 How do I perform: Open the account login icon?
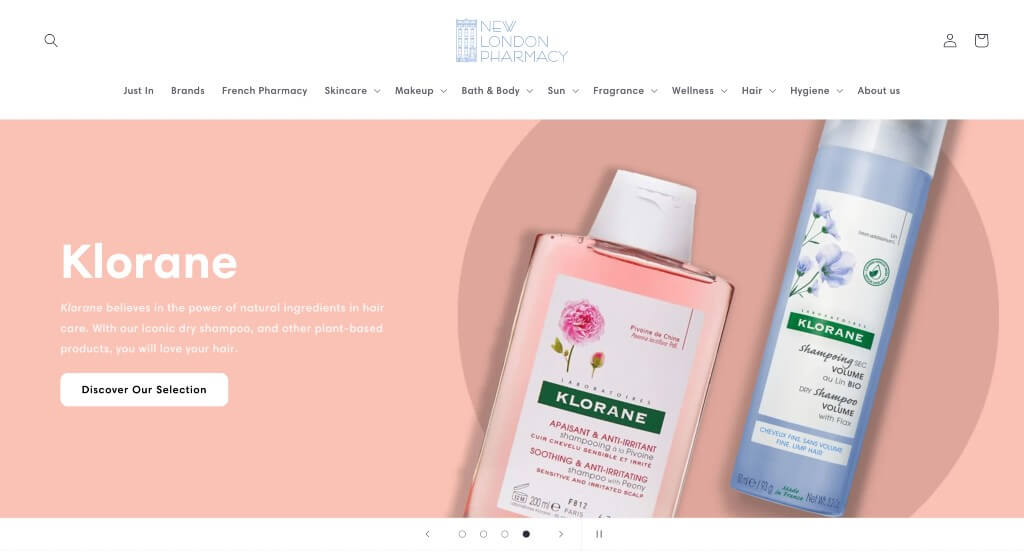coord(950,41)
